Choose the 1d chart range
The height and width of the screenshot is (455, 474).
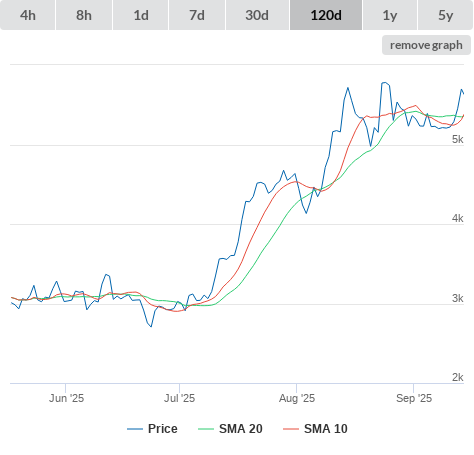141,15
